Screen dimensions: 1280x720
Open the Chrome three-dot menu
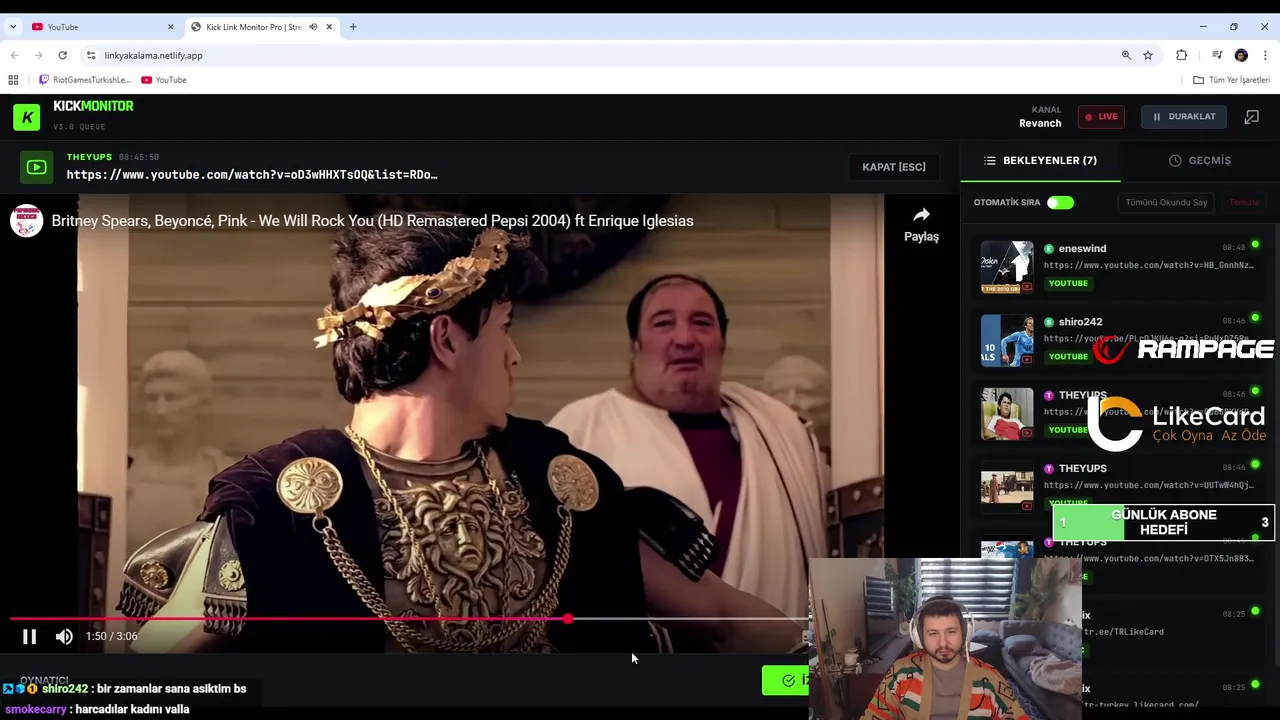[x=1266, y=55]
